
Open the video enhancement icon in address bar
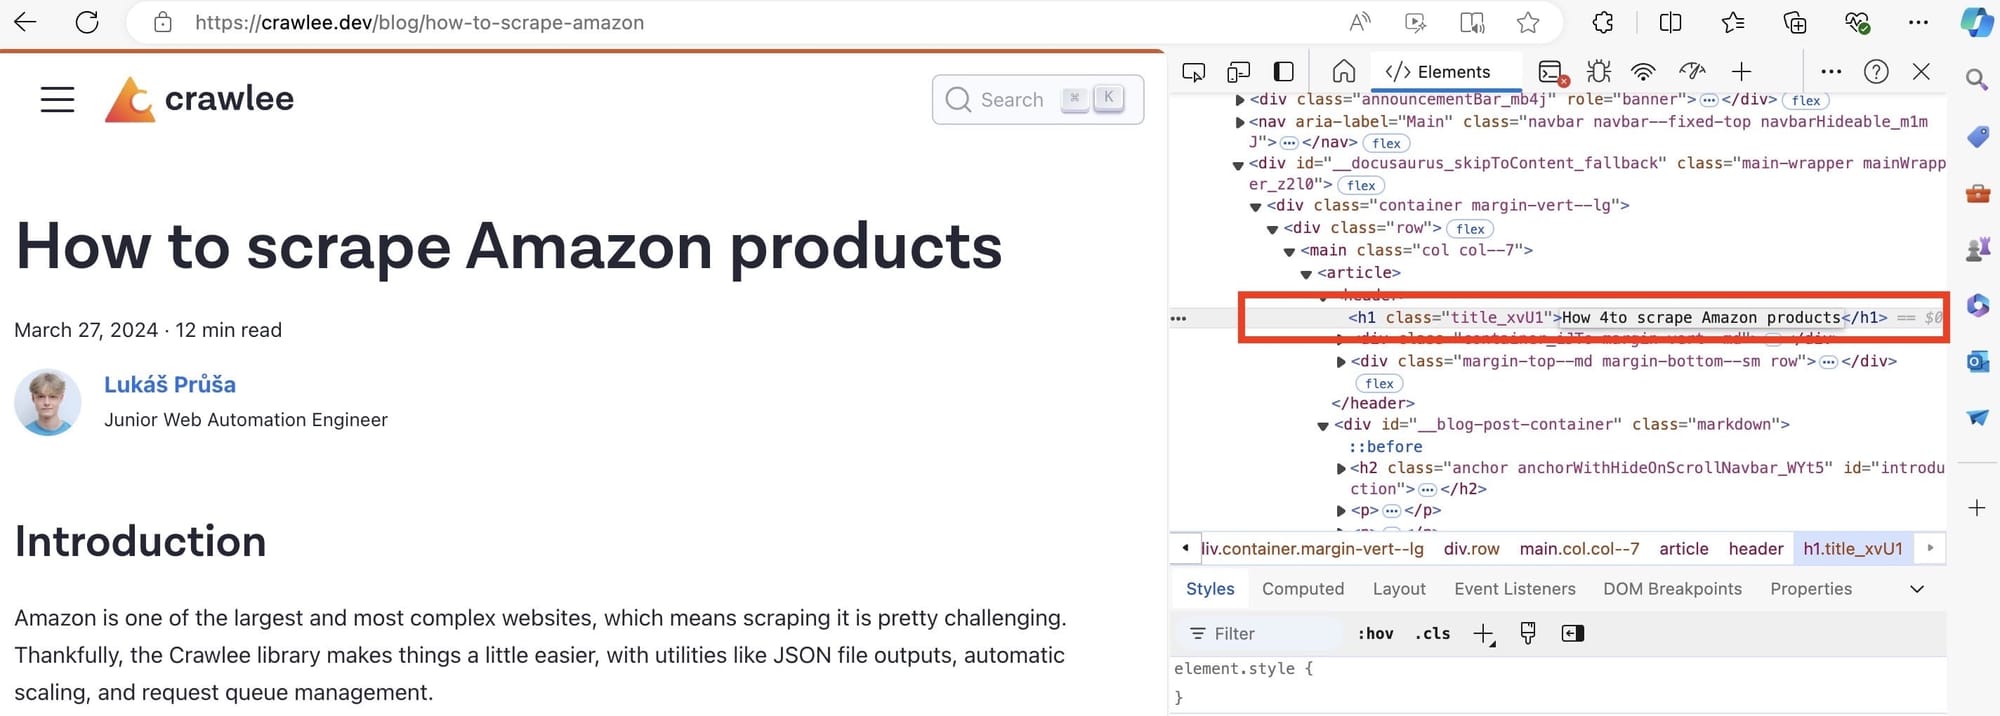(1415, 22)
